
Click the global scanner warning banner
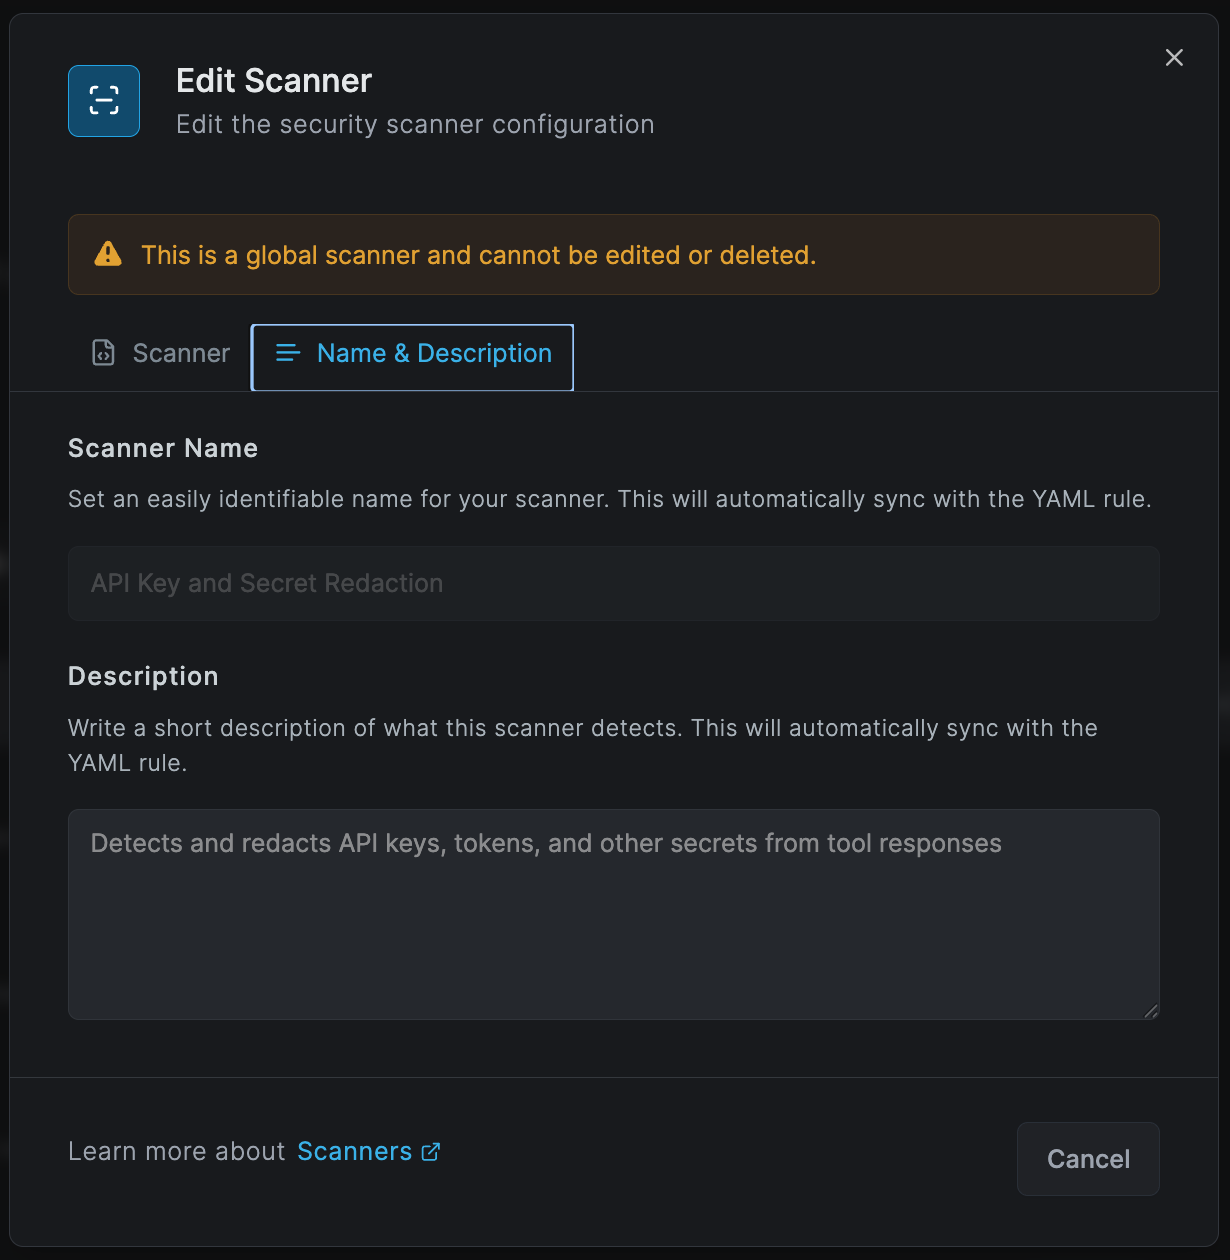[x=613, y=254]
